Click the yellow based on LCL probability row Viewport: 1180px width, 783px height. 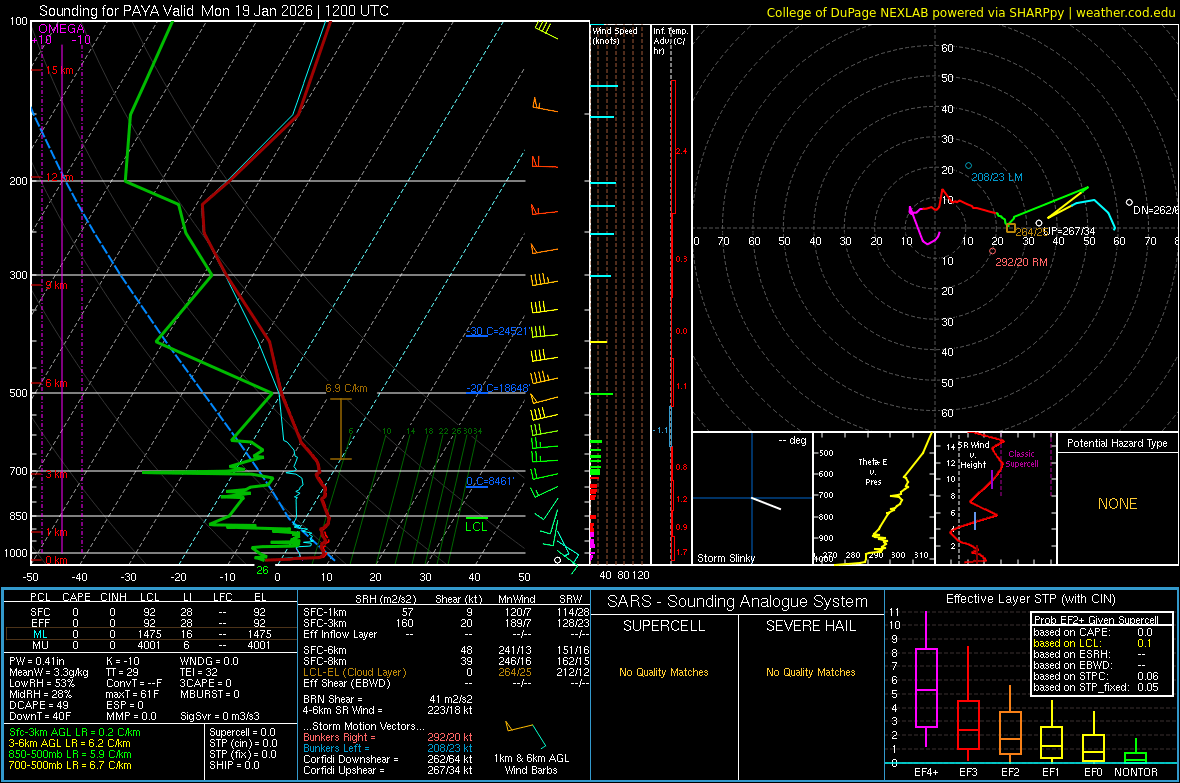pyautogui.click(x=1093, y=644)
